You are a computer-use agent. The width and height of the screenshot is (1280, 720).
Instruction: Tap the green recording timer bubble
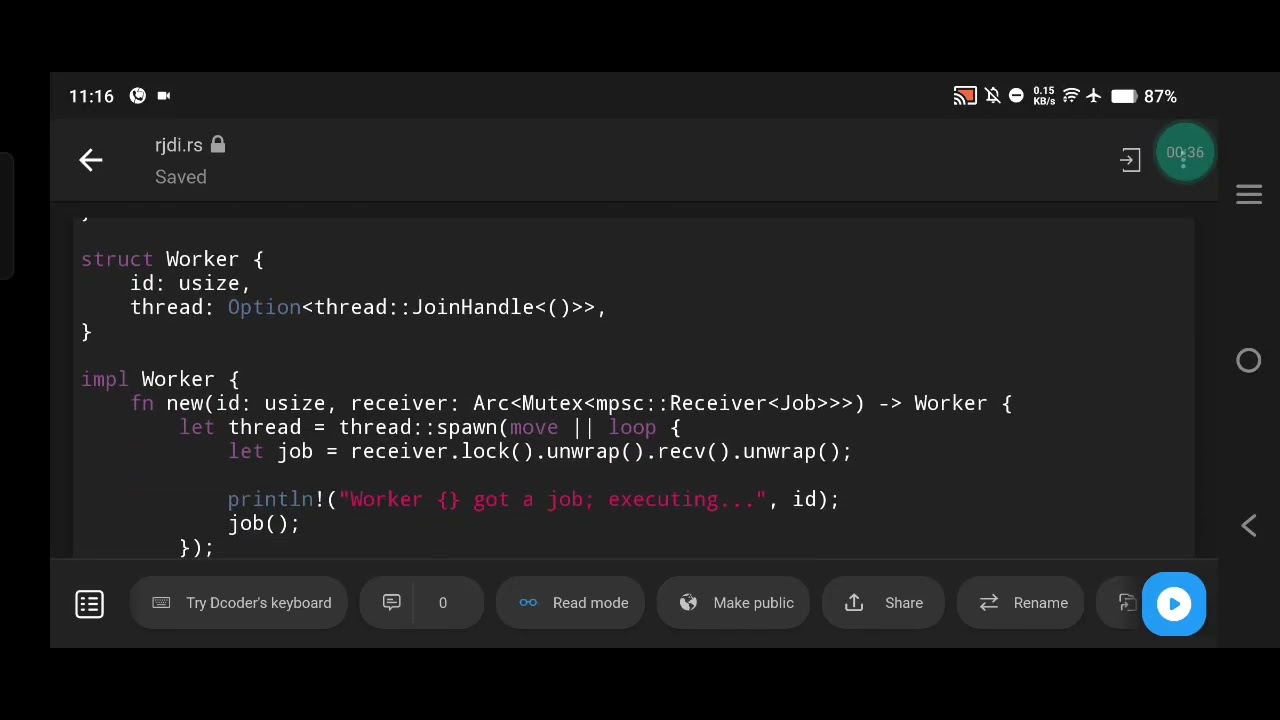[x=1185, y=152]
